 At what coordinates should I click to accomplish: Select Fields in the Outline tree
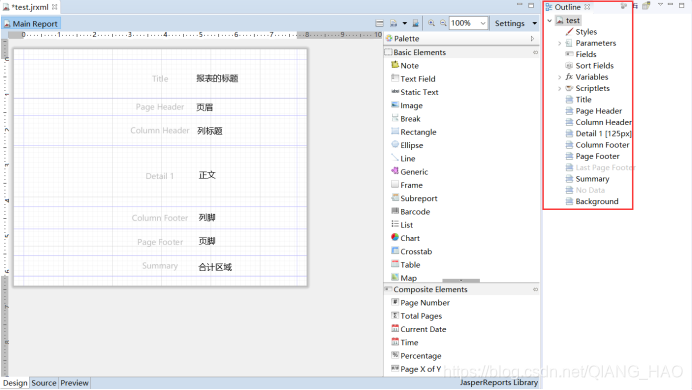[x=581, y=54]
